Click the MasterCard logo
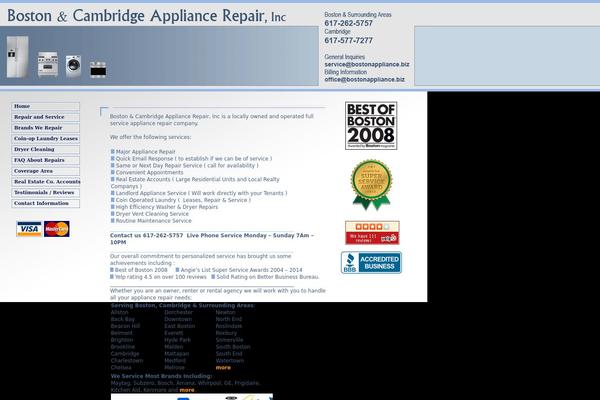 click(x=57, y=229)
